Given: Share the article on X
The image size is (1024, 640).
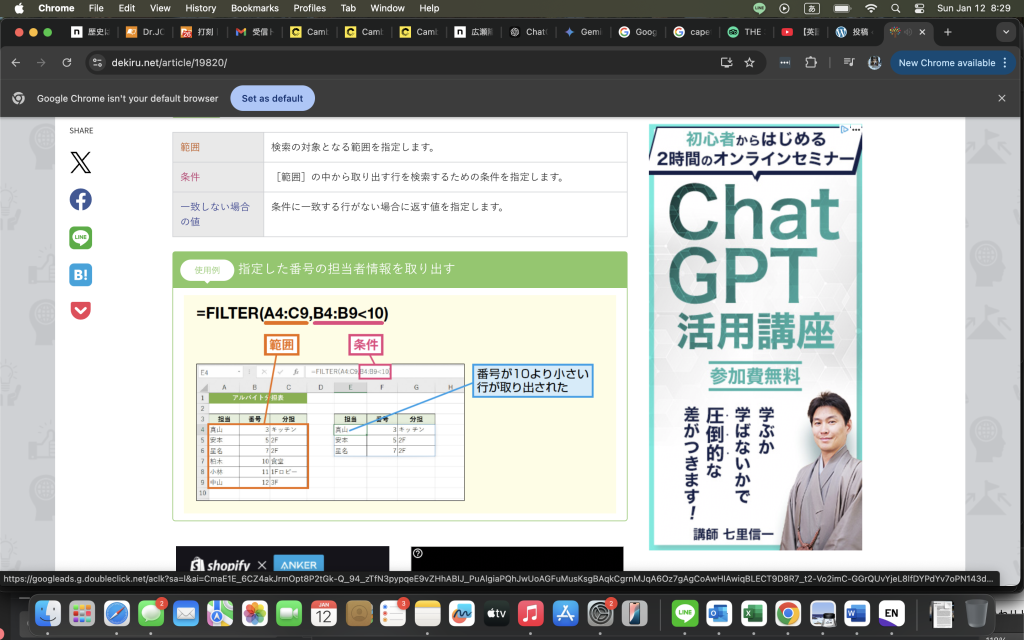Looking at the screenshot, I should [x=80, y=162].
